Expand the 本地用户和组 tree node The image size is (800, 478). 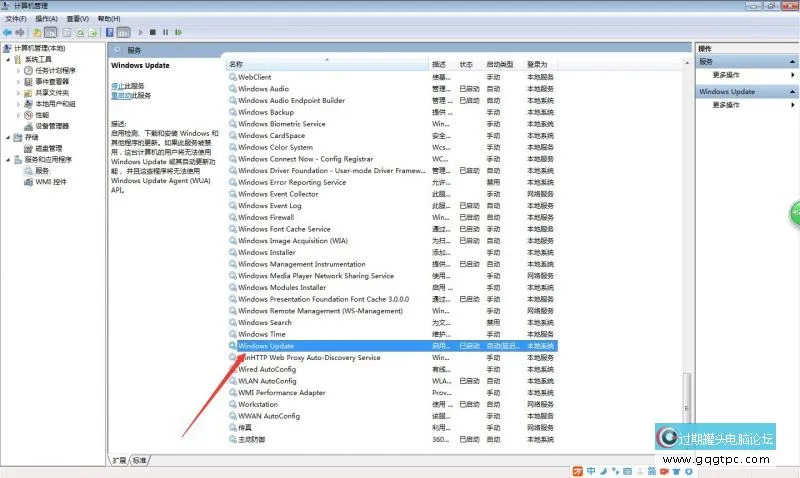pos(19,104)
